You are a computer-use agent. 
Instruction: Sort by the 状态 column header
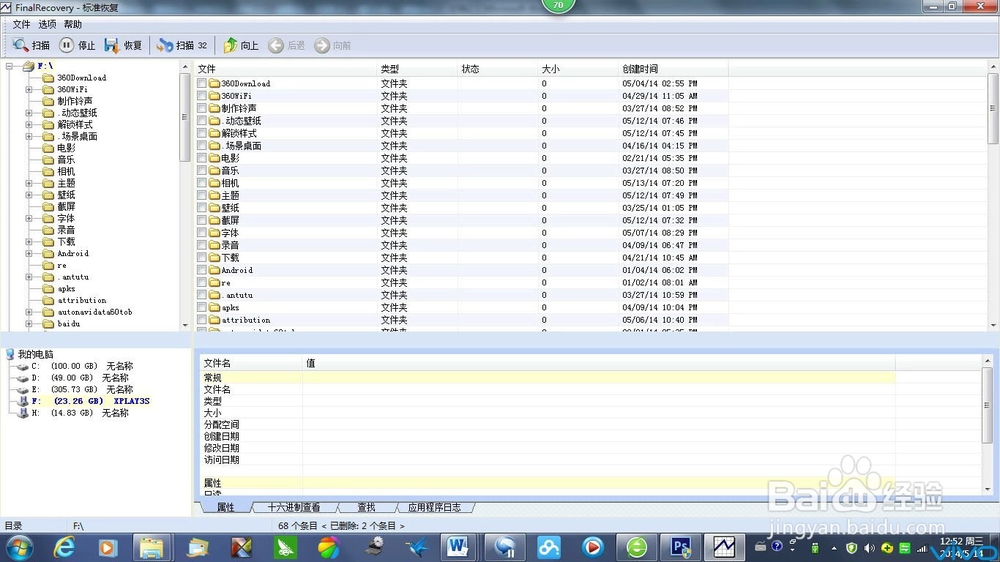(498, 69)
